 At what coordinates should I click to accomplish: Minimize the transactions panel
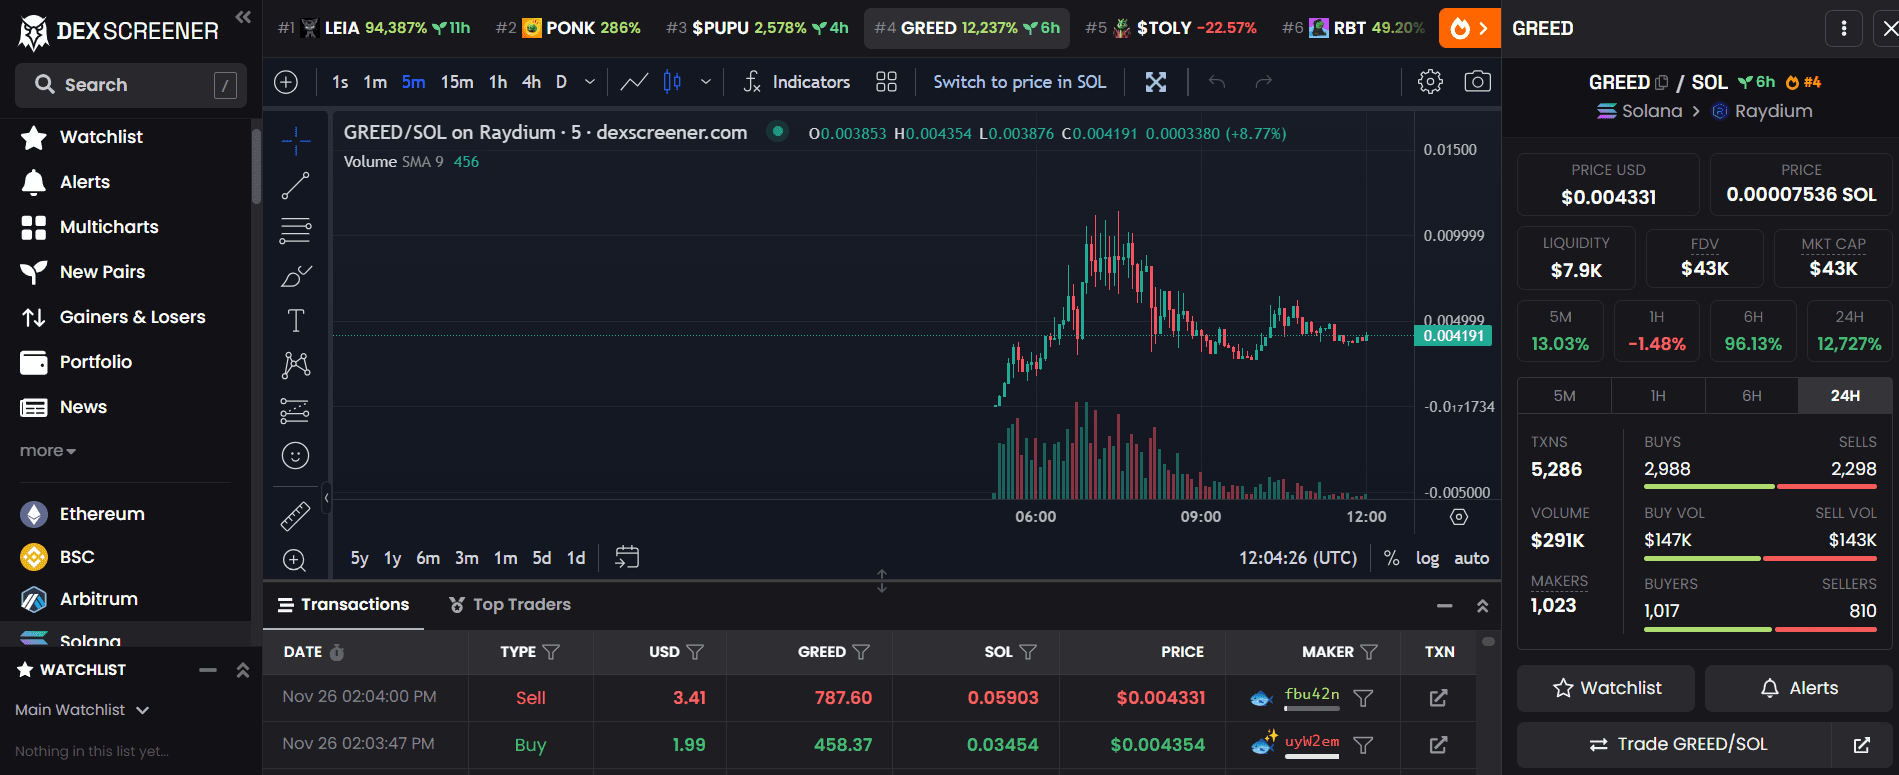coord(1444,606)
